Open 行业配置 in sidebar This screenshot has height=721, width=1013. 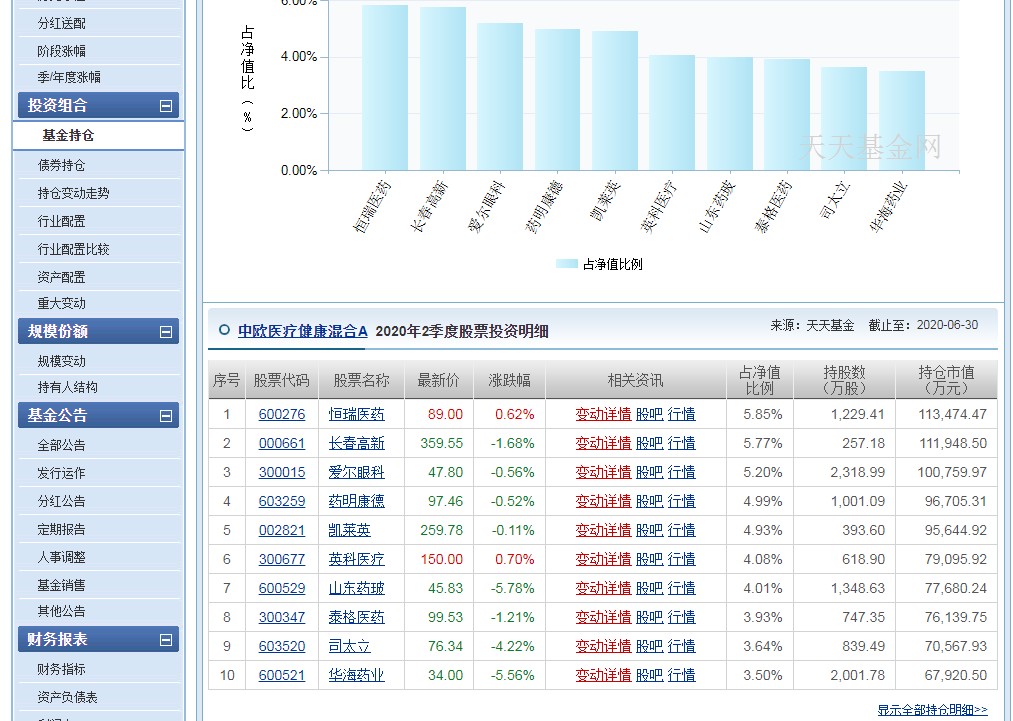click(61, 221)
